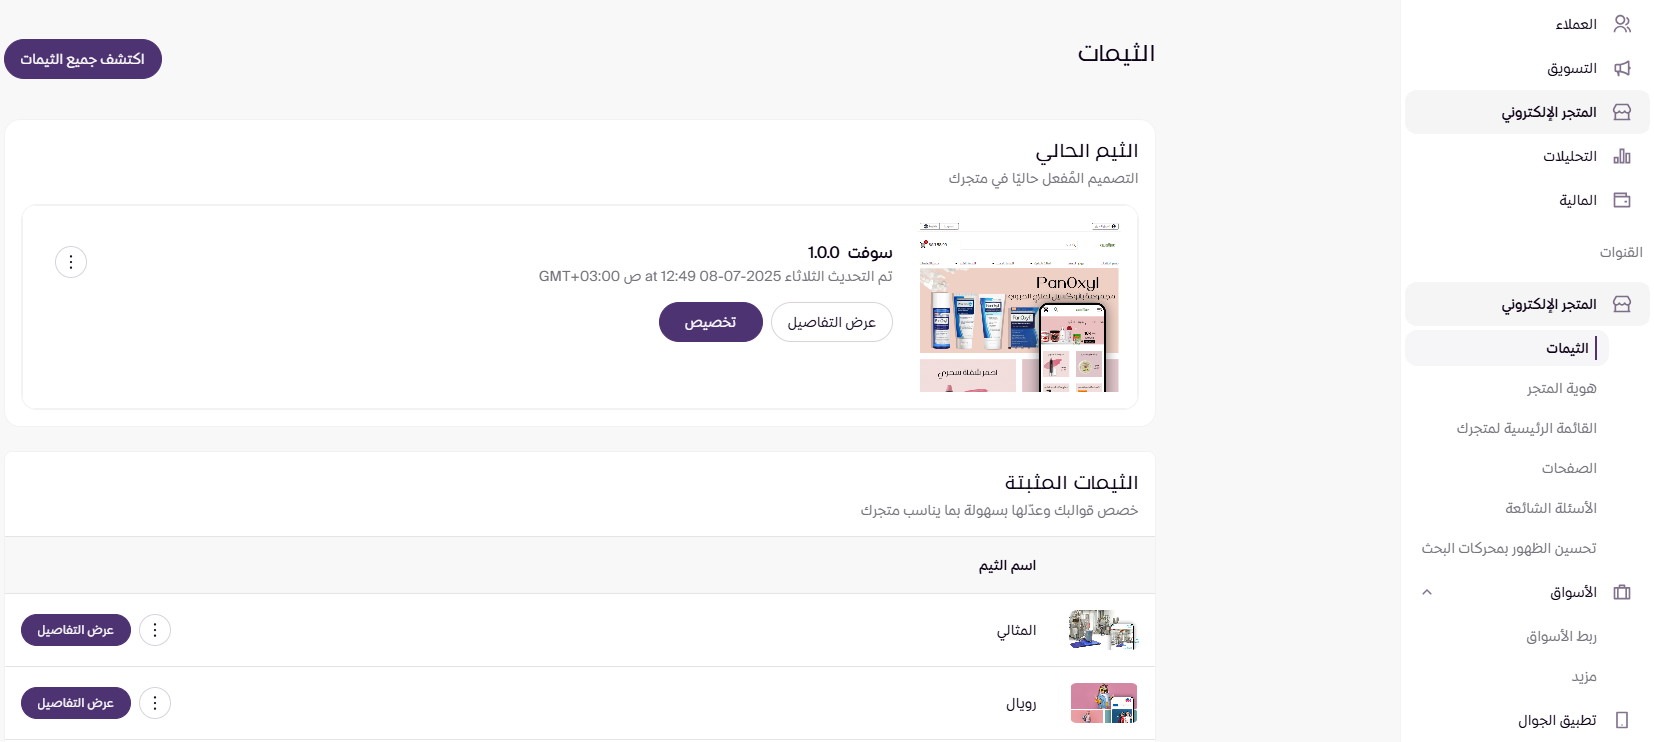The image size is (1654, 742).
Task: Click the marketing megaphone icon
Action: pos(1622,68)
